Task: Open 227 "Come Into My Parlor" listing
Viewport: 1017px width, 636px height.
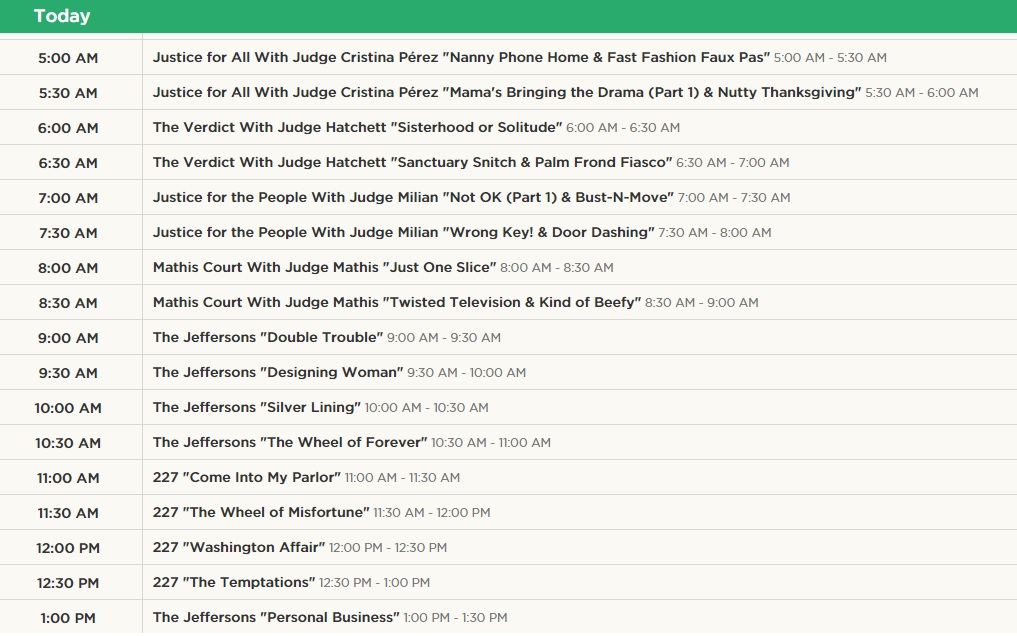Action: click(246, 477)
